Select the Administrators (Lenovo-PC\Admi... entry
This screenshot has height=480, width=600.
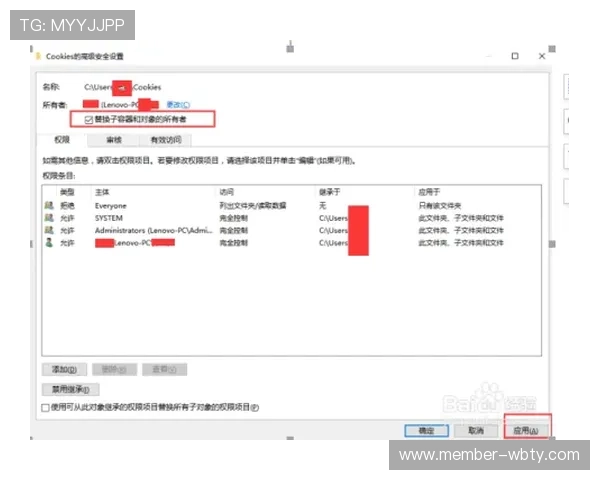click(x=292, y=230)
